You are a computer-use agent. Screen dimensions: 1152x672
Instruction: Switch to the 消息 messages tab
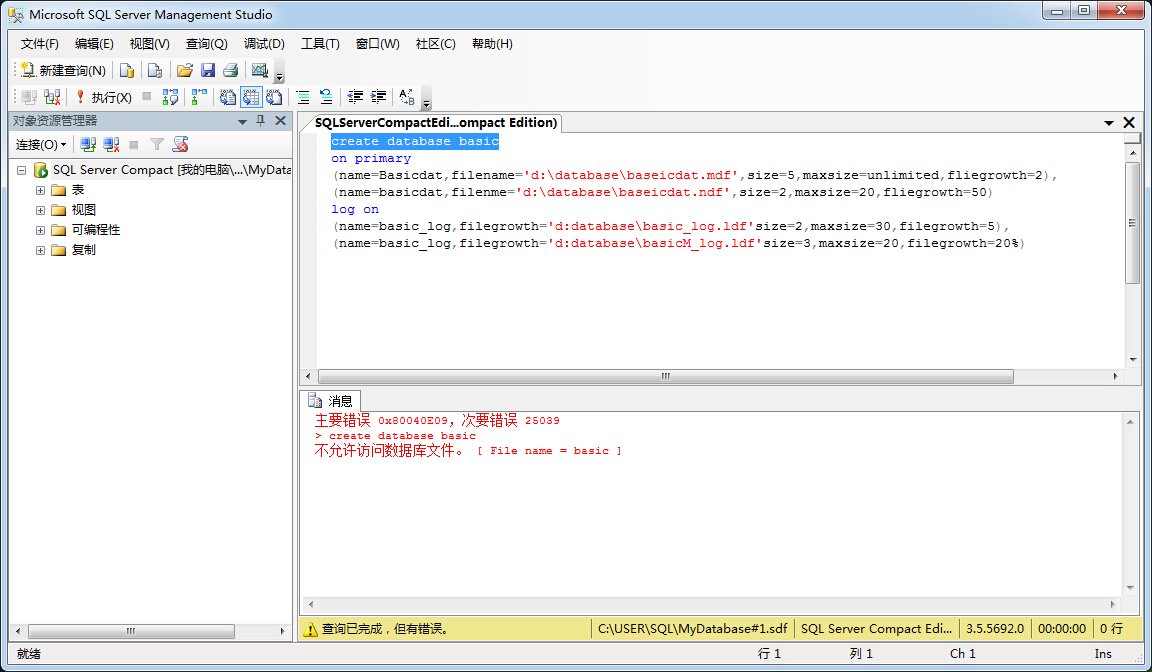(331, 401)
